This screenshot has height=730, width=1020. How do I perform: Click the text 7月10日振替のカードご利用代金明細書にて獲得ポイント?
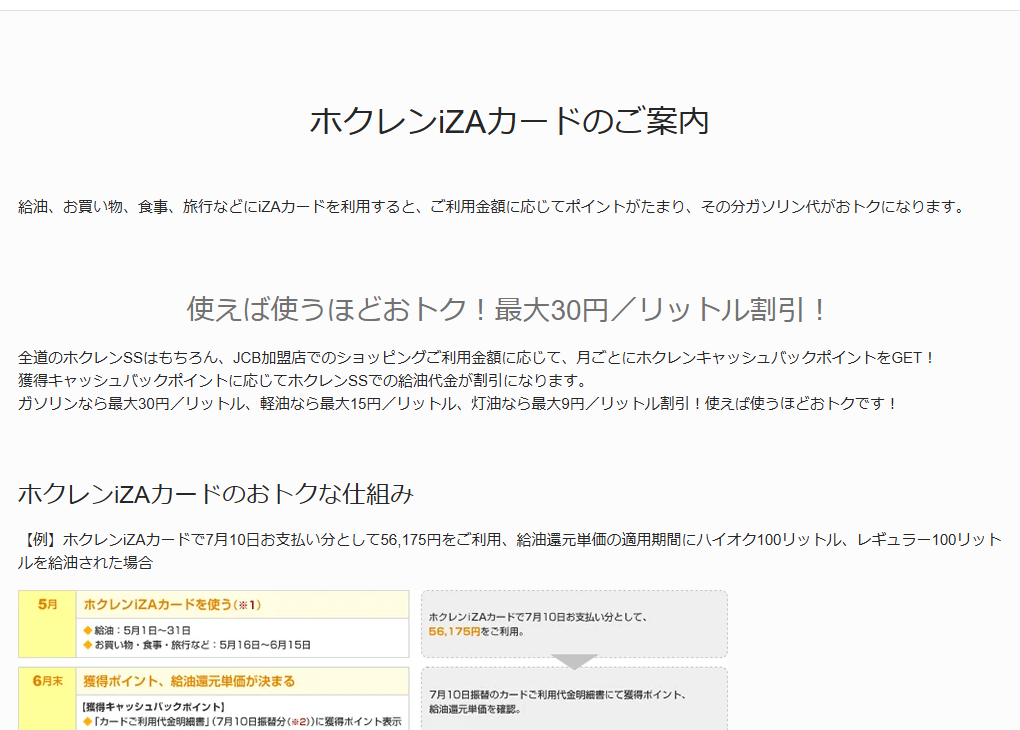click(557, 695)
